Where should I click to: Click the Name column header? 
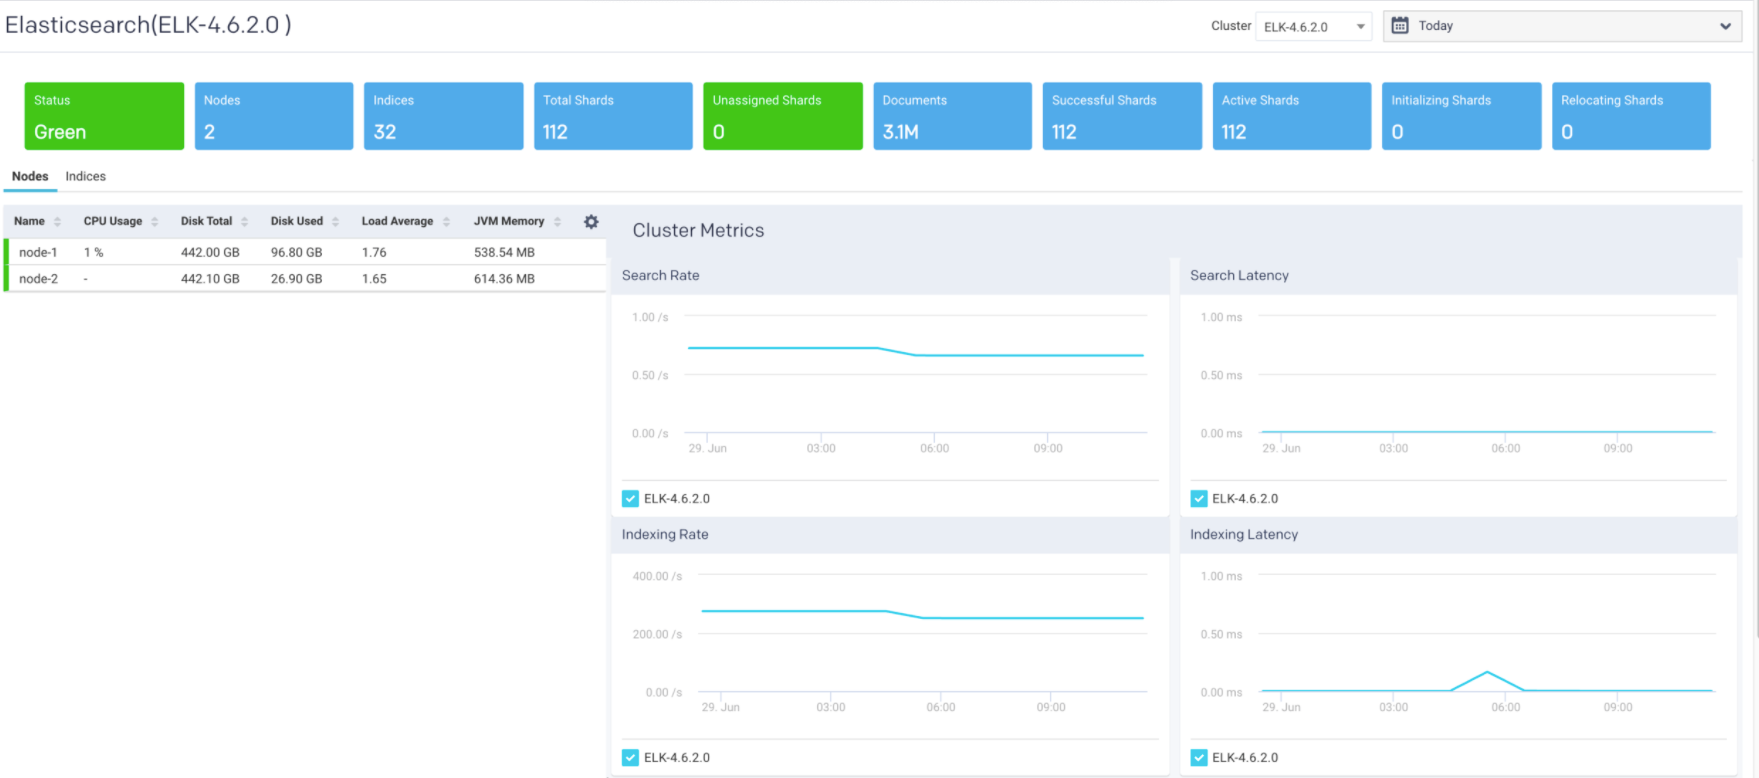pos(29,222)
